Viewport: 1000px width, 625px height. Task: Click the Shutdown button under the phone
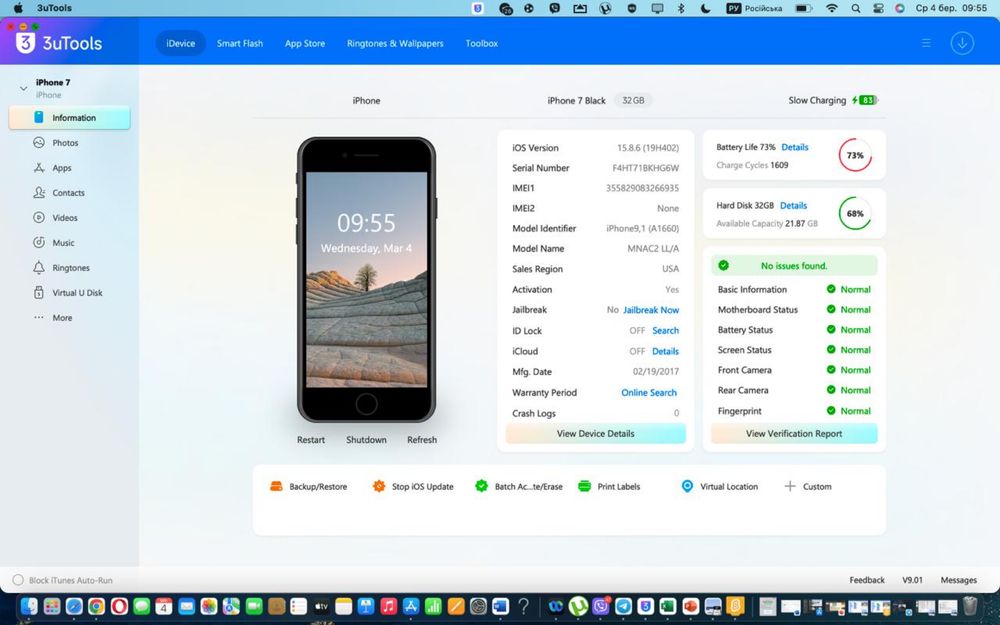(366, 440)
